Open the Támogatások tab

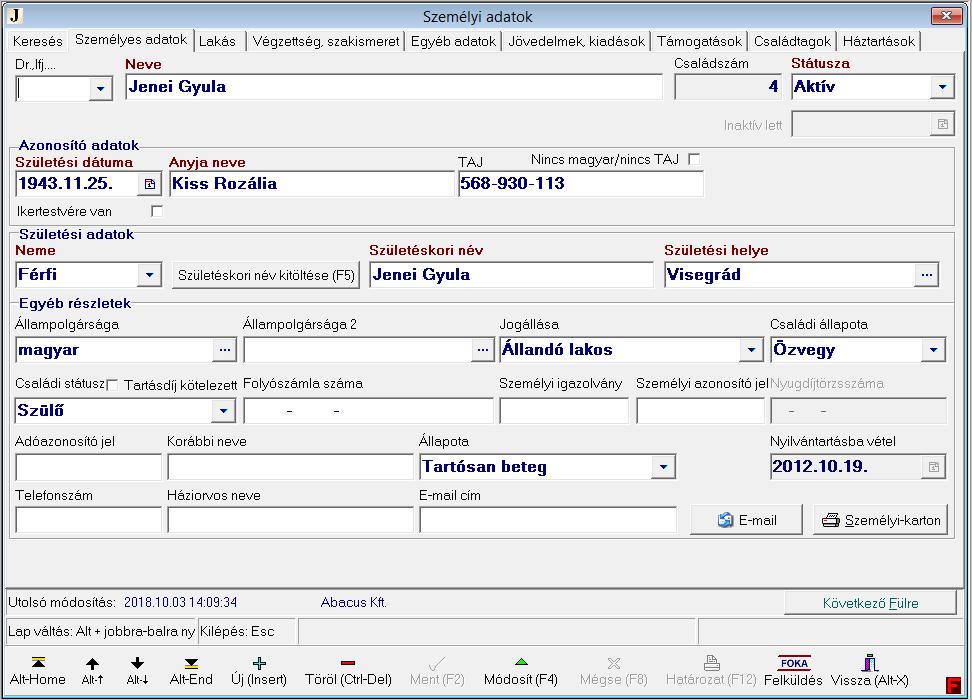coord(699,42)
